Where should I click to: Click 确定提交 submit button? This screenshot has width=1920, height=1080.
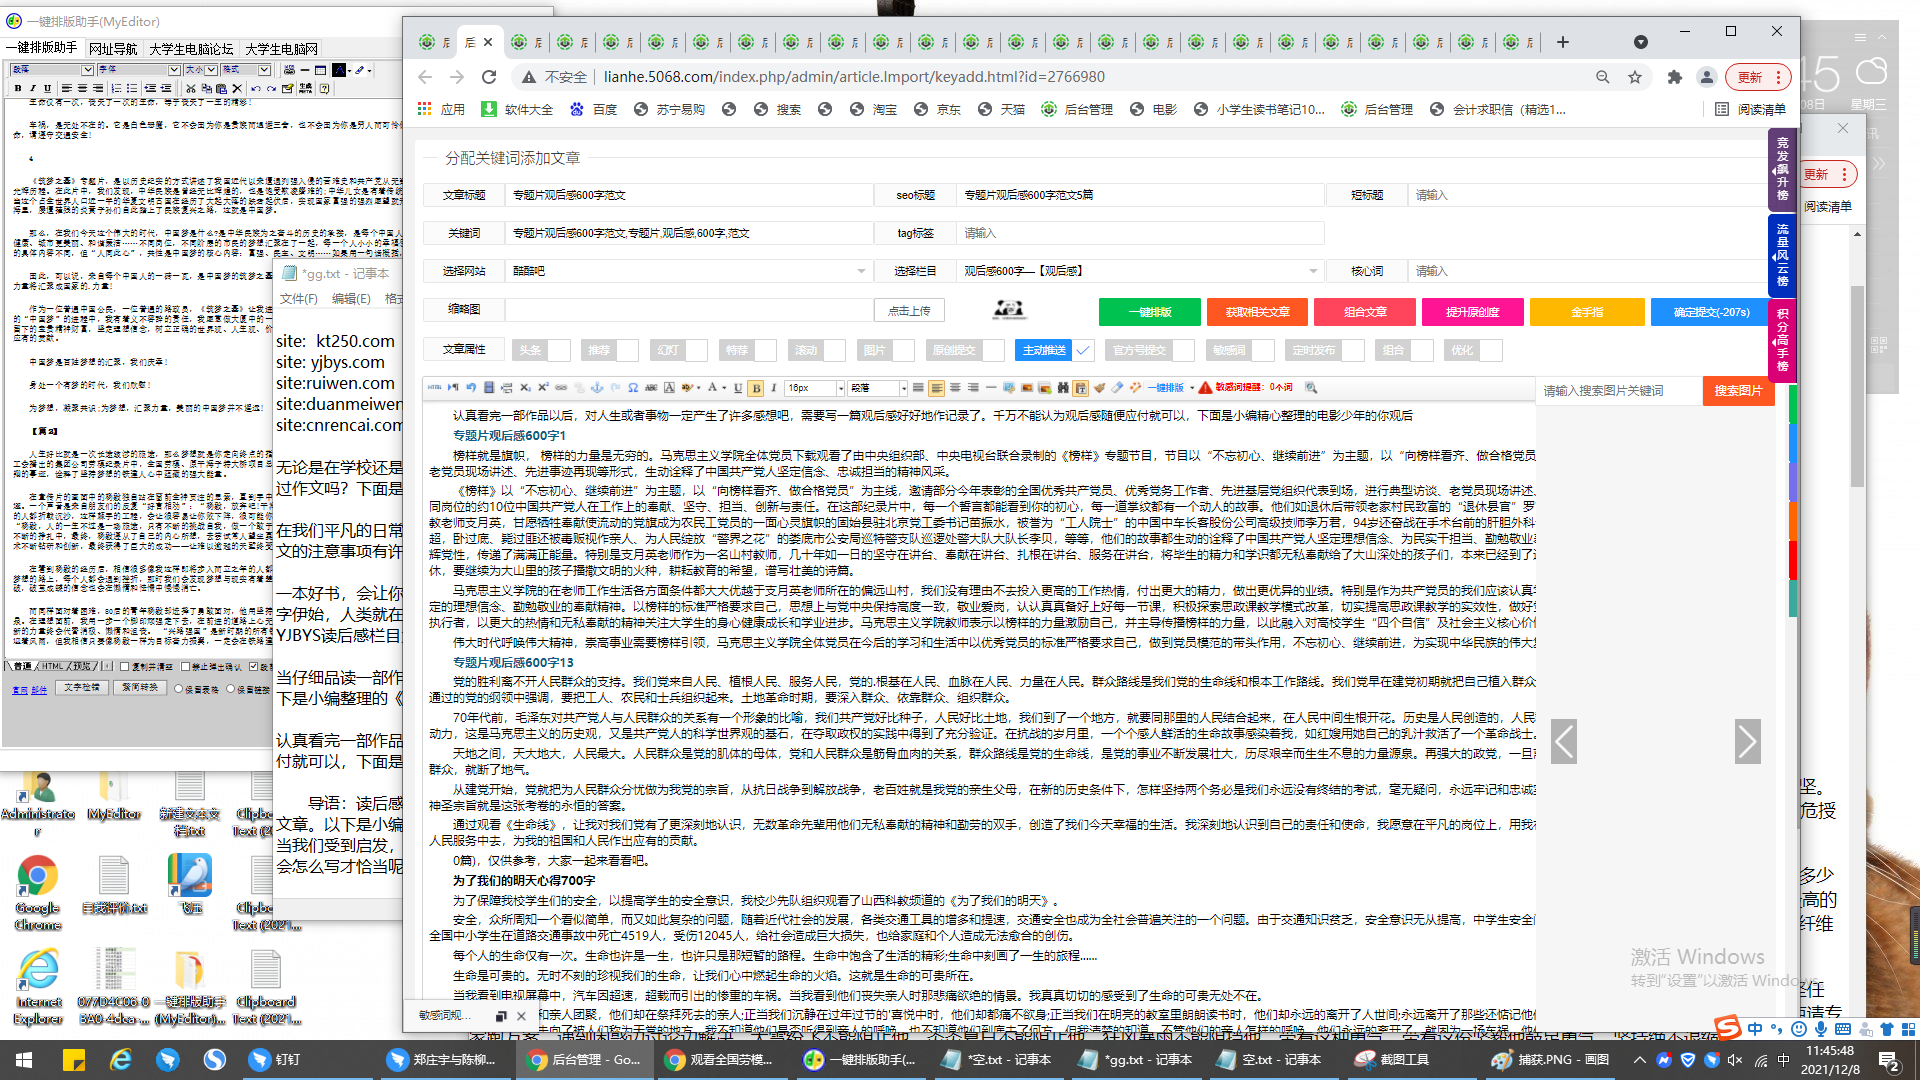[1711, 312]
